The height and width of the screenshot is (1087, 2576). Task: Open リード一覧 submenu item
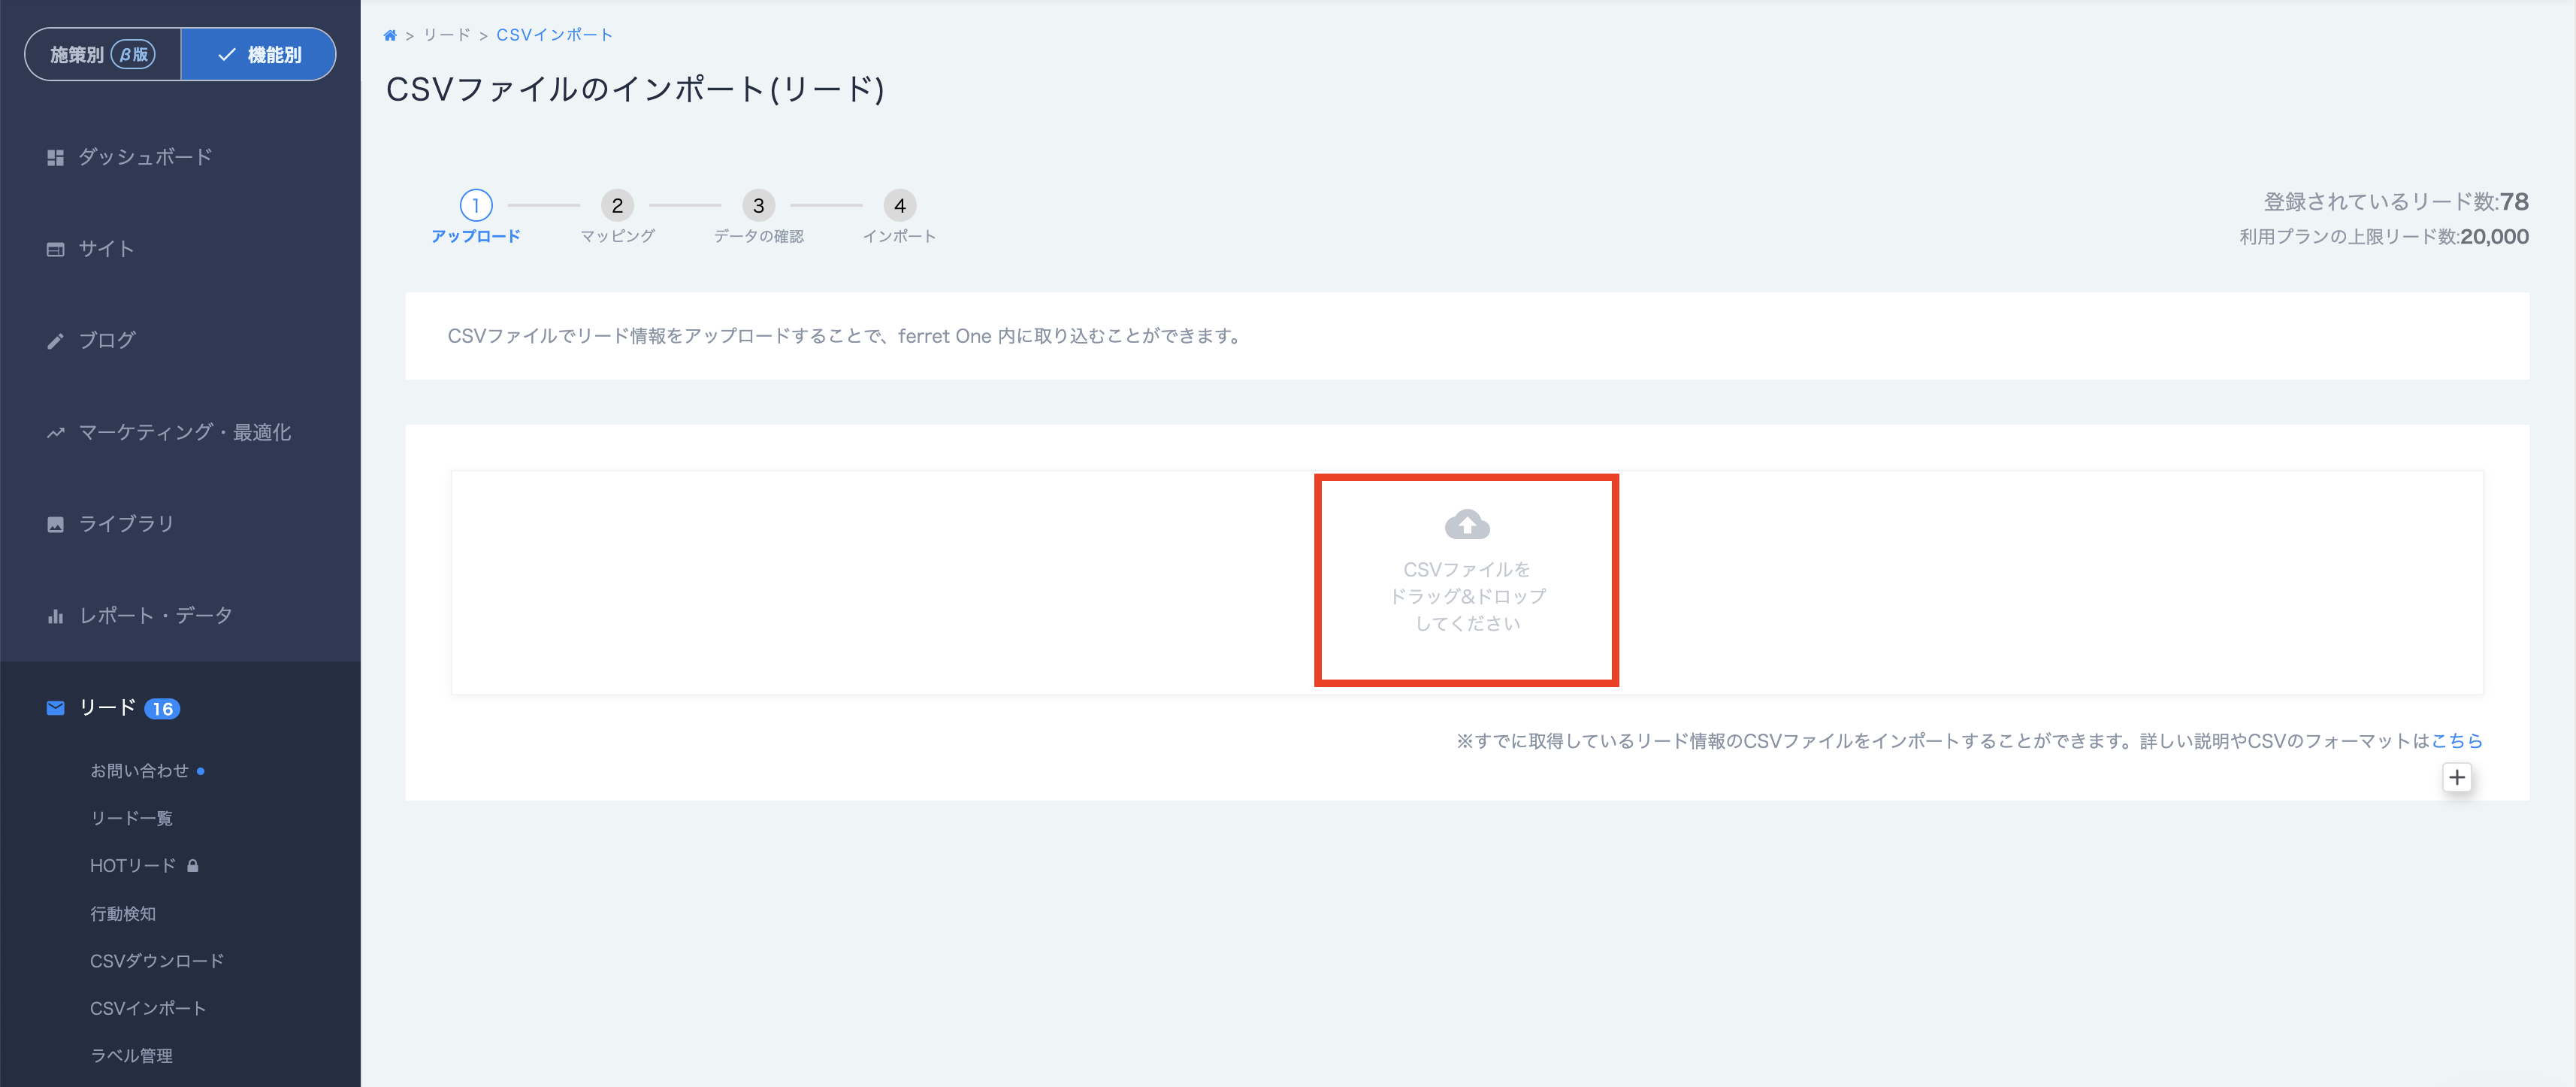tap(131, 819)
